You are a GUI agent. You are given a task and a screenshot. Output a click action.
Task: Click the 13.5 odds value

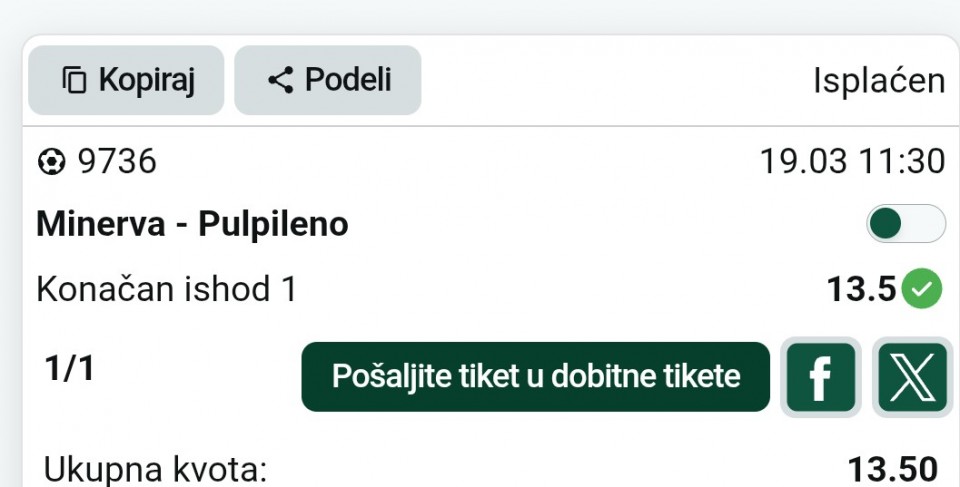[x=861, y=290]
